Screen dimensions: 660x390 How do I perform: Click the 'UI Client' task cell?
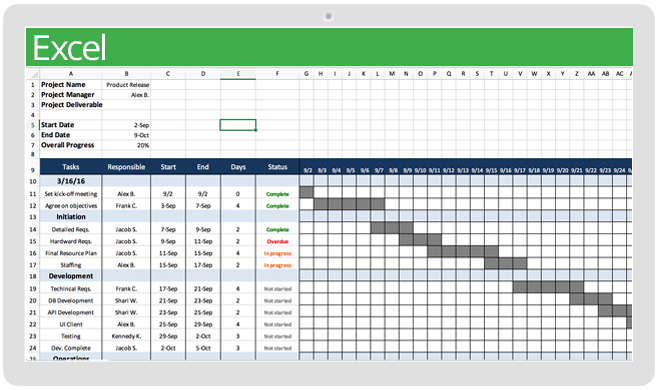coord(71,324)
